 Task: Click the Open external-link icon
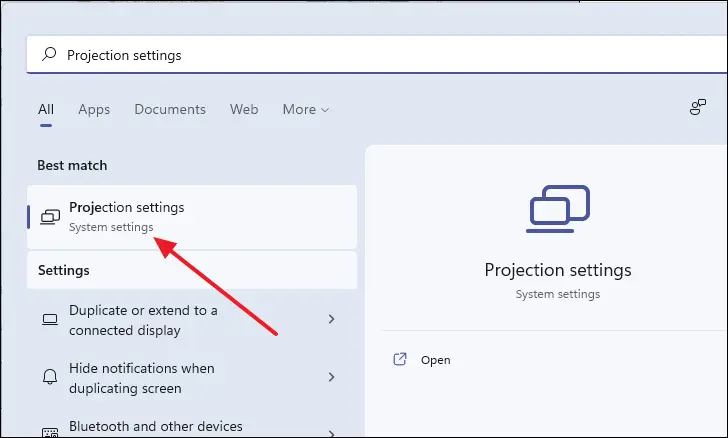pos(400,359)
